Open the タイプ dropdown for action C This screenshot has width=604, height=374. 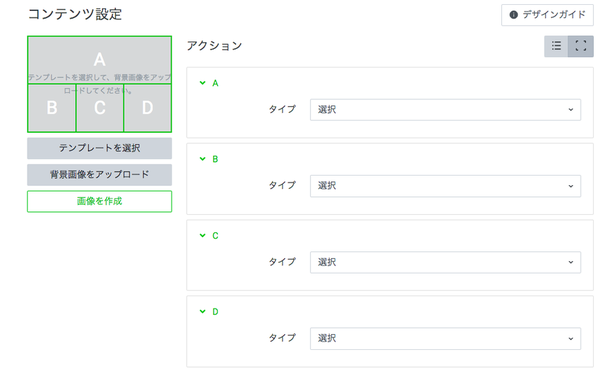[445, 262]
